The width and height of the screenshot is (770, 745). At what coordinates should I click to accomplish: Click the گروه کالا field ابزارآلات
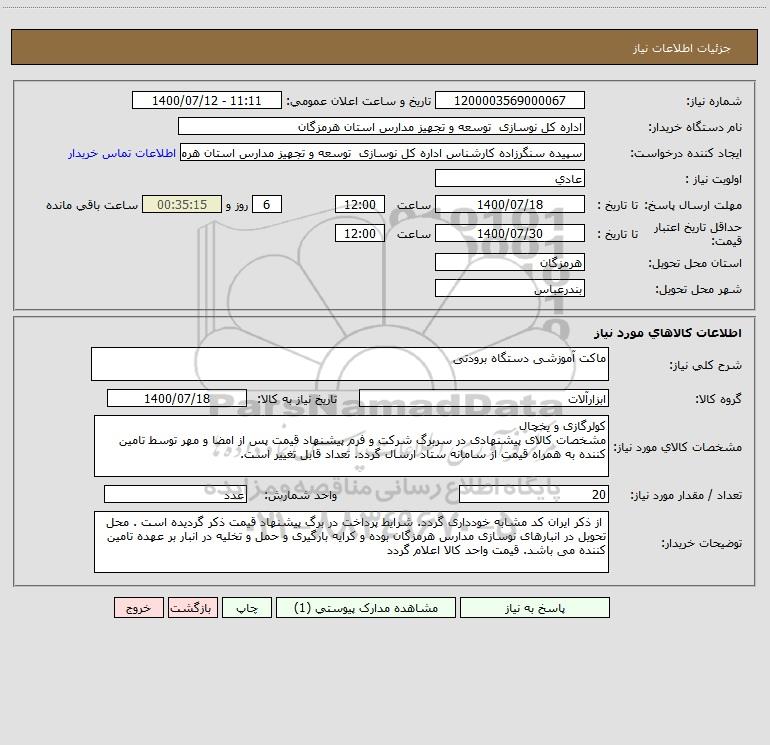click(x=484, y=398)
